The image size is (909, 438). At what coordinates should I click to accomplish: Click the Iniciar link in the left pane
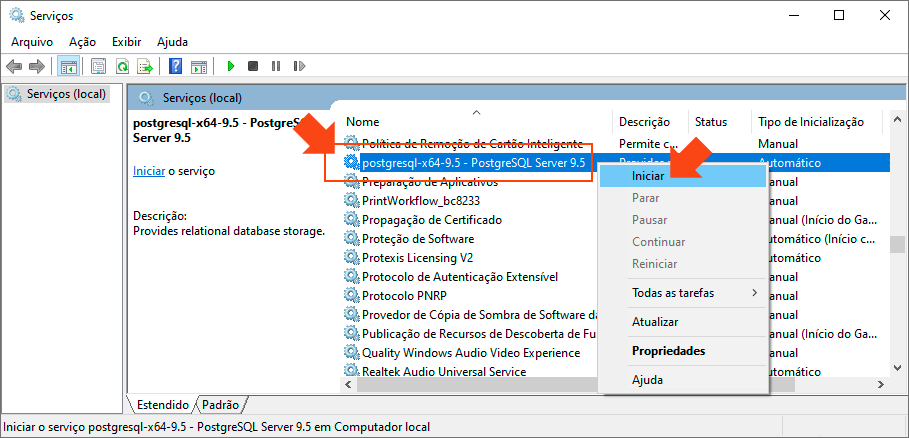pos(148,171)
